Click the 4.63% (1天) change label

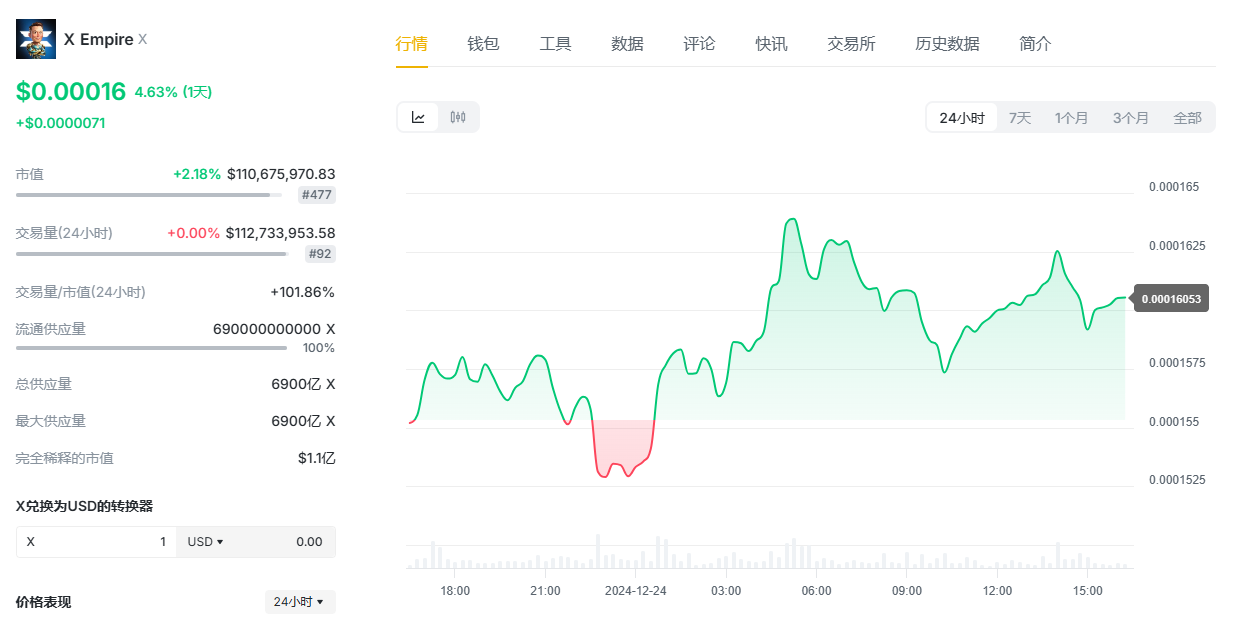click(173, 92)
